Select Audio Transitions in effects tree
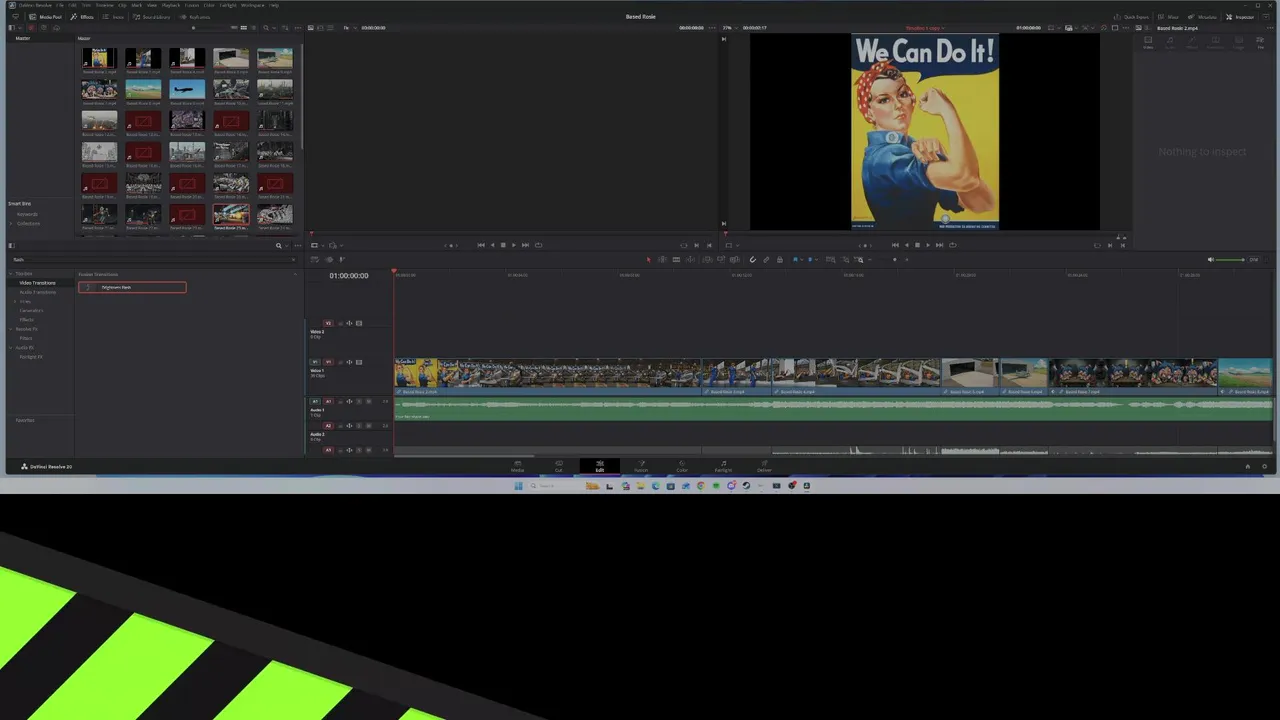Image resolution: width=1280 pixels, height=720 pixels. point(37,292)
